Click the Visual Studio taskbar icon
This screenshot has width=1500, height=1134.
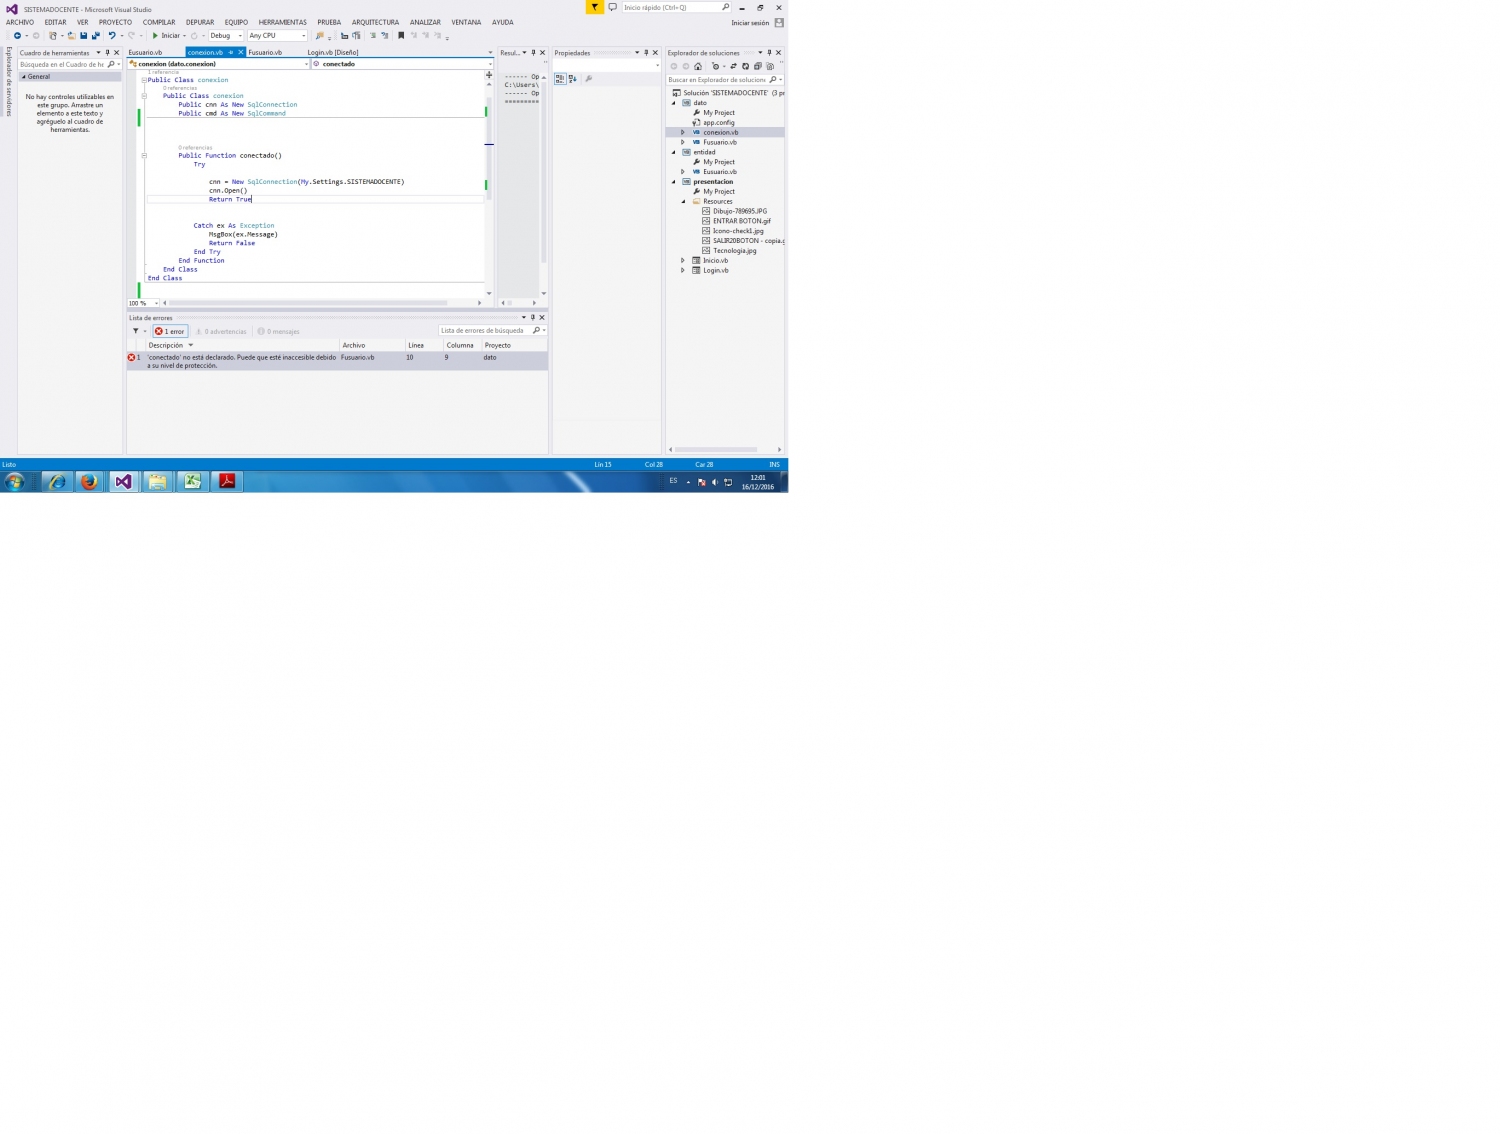123,481
